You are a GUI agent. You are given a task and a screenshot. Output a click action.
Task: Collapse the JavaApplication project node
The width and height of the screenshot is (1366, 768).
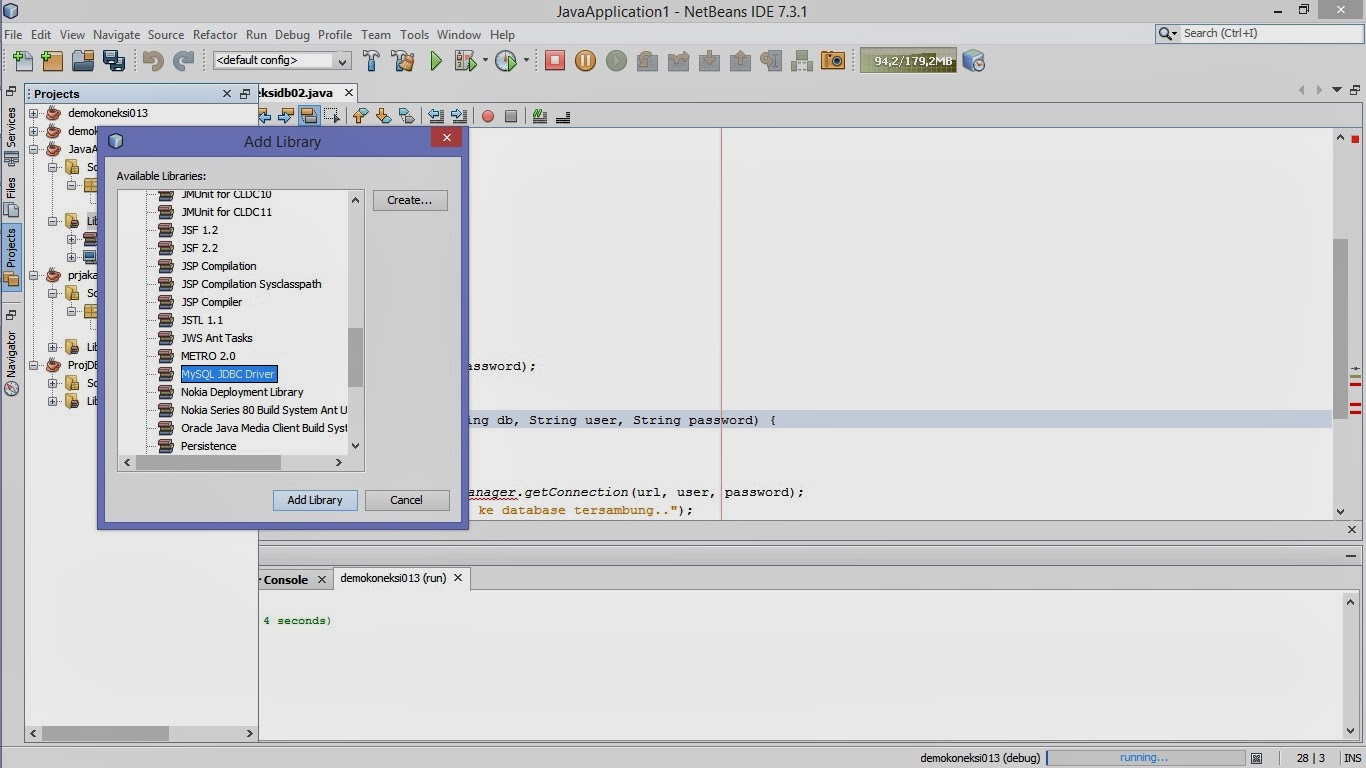[33, 149]
